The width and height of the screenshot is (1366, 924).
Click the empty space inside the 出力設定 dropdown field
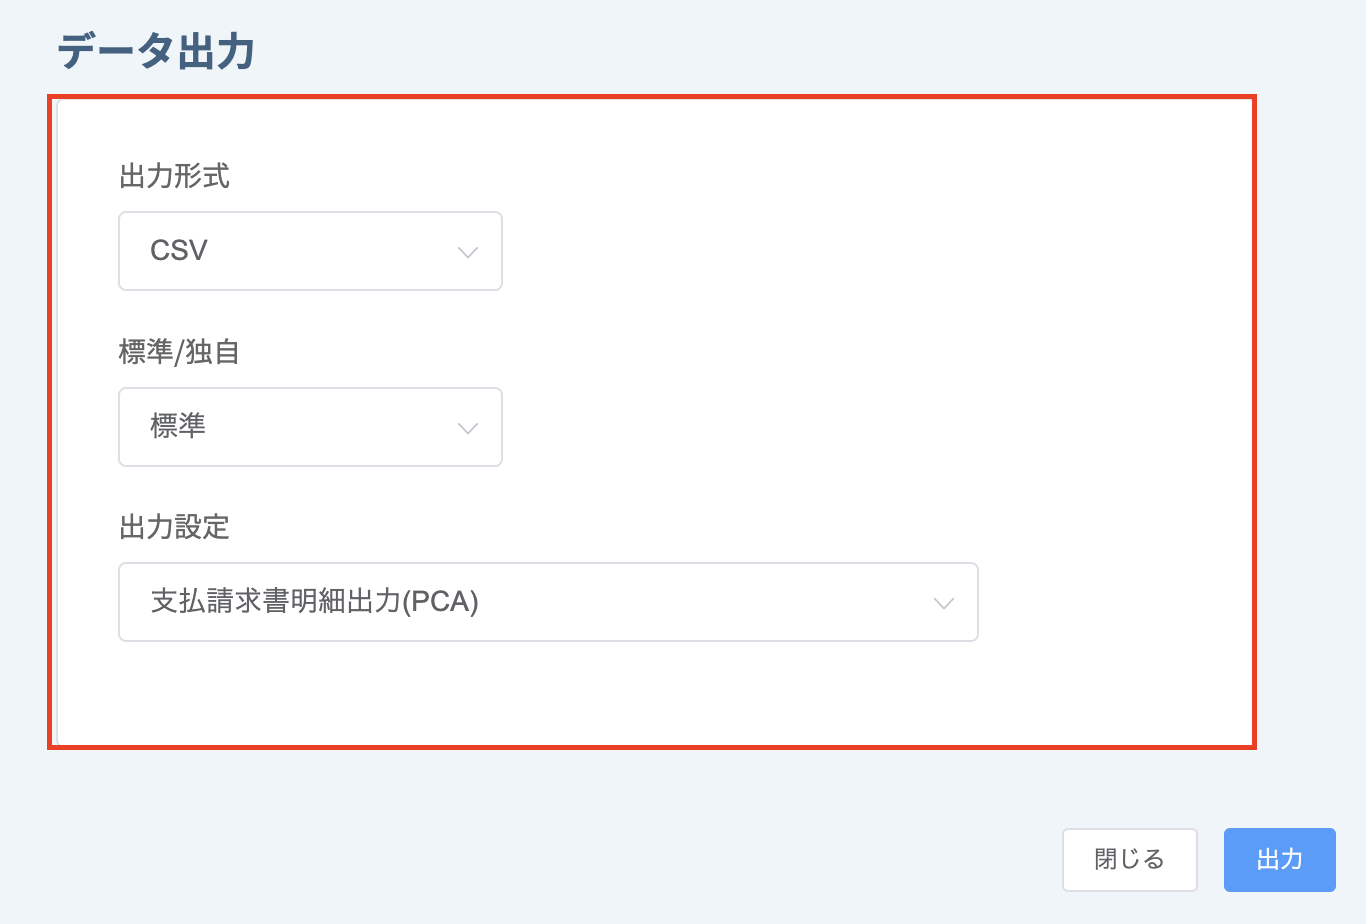point(700,602)
